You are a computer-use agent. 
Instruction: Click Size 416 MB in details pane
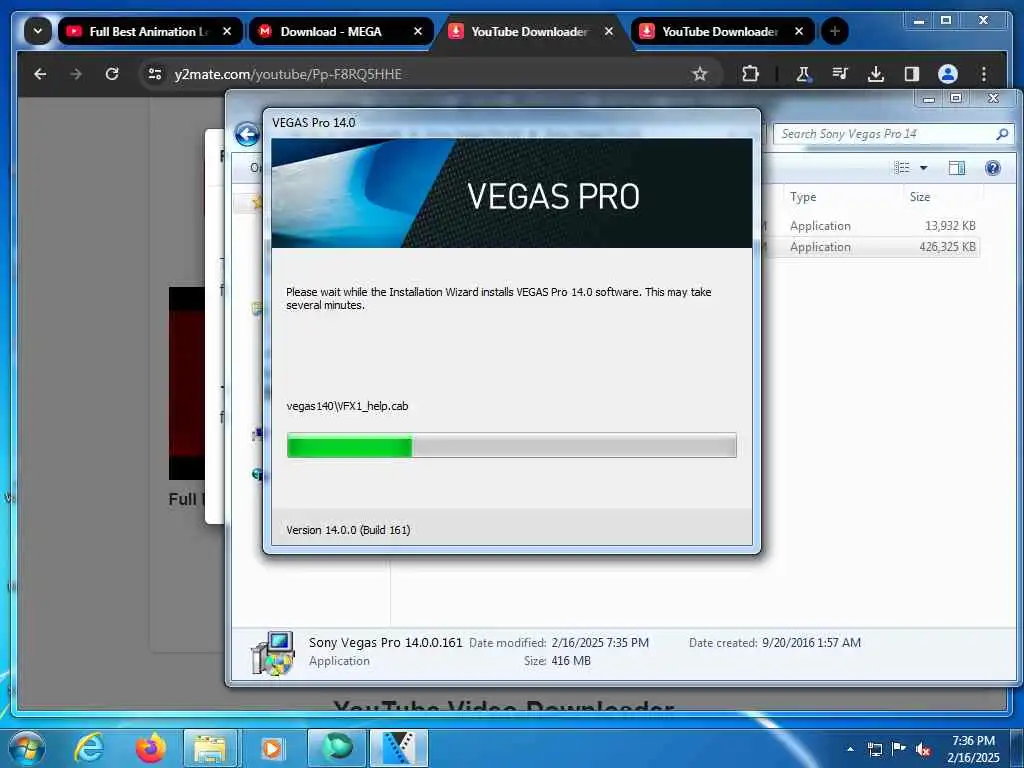pos(571,661)
